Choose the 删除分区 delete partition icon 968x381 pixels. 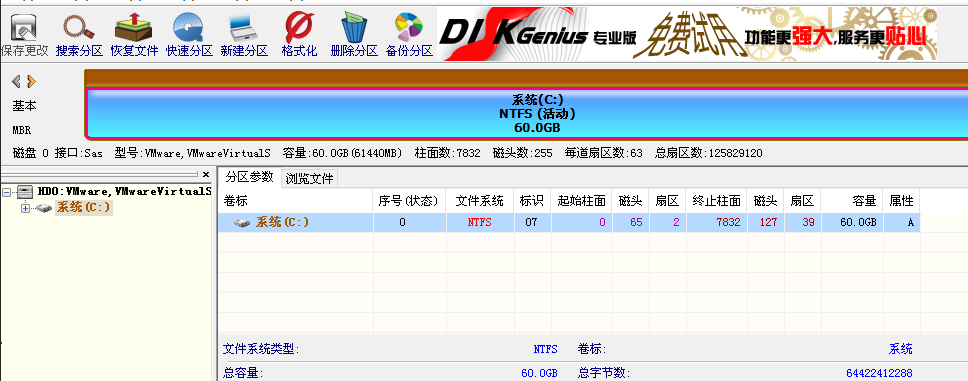click(x=354, y=36)
